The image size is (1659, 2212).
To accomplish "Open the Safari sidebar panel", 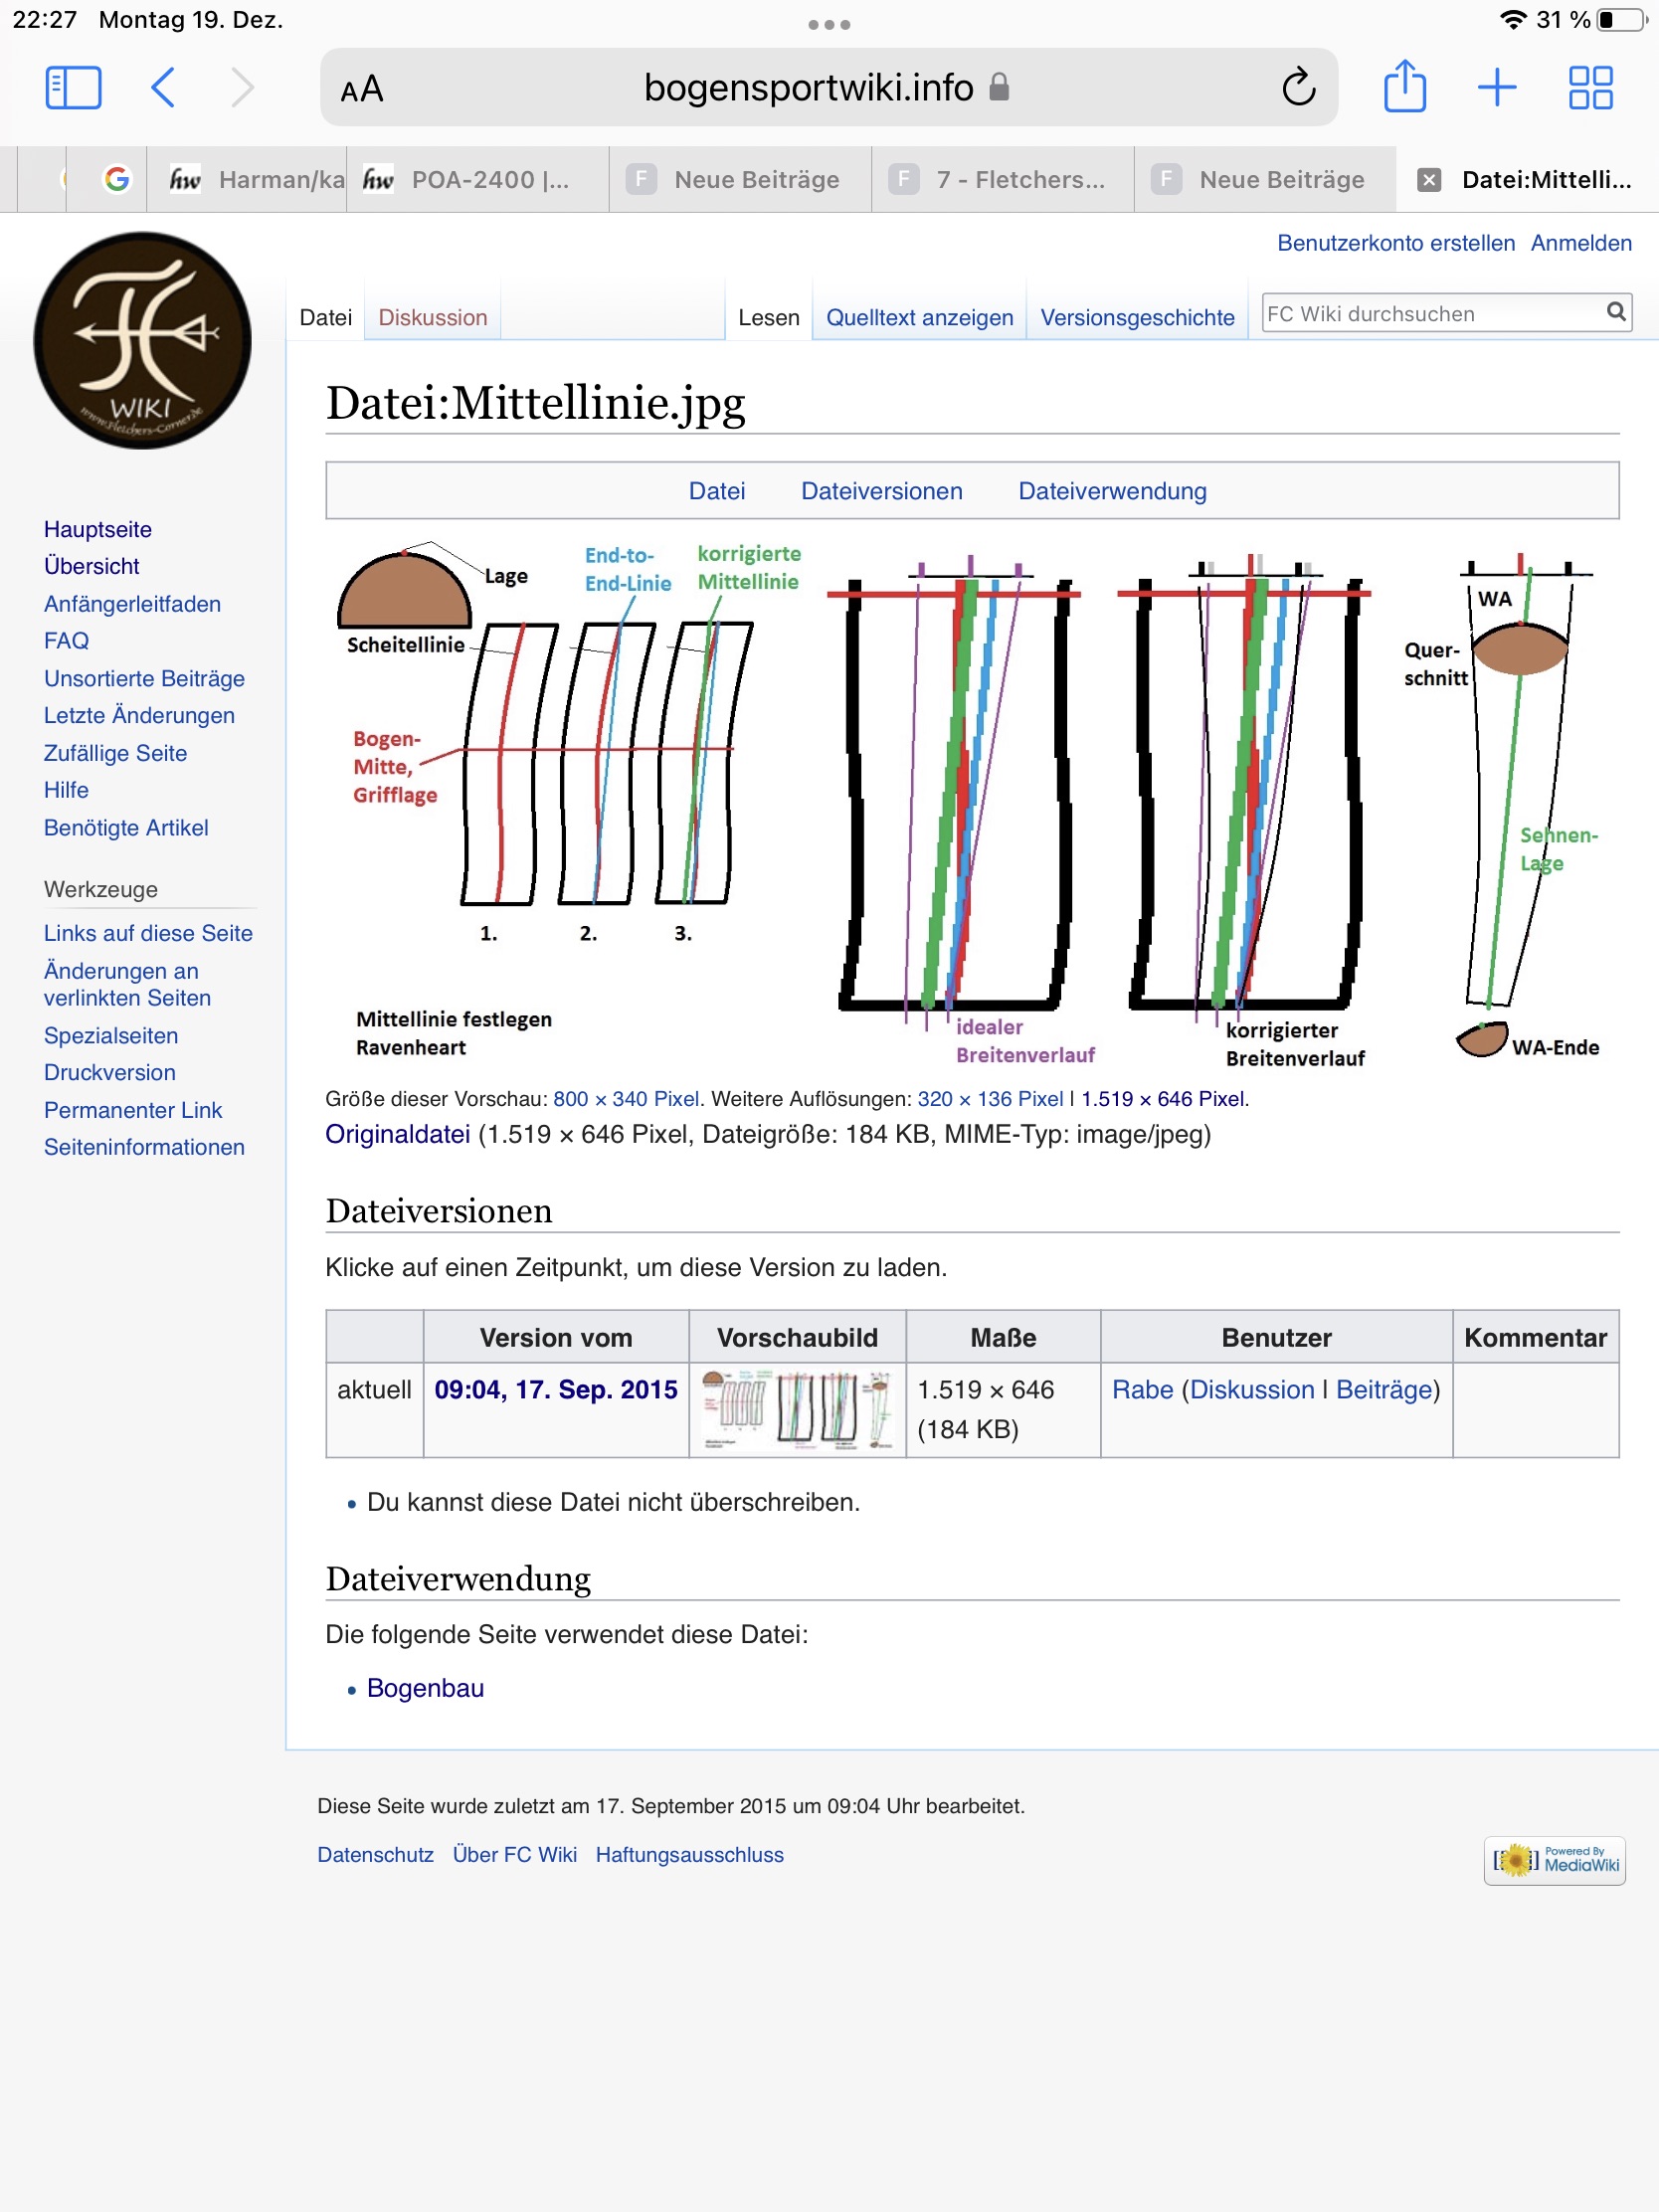I will [x=73, y=88].
